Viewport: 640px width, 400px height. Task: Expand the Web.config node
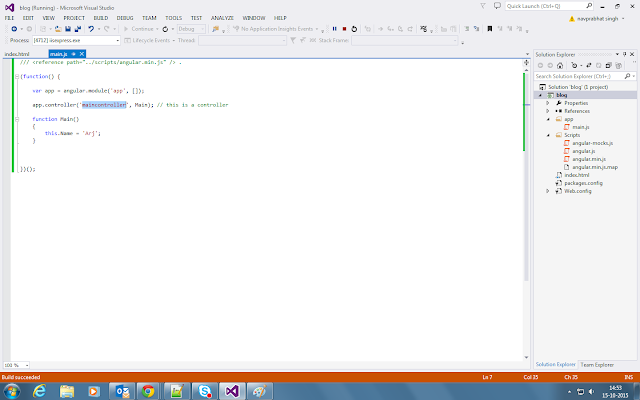point(548,191)
